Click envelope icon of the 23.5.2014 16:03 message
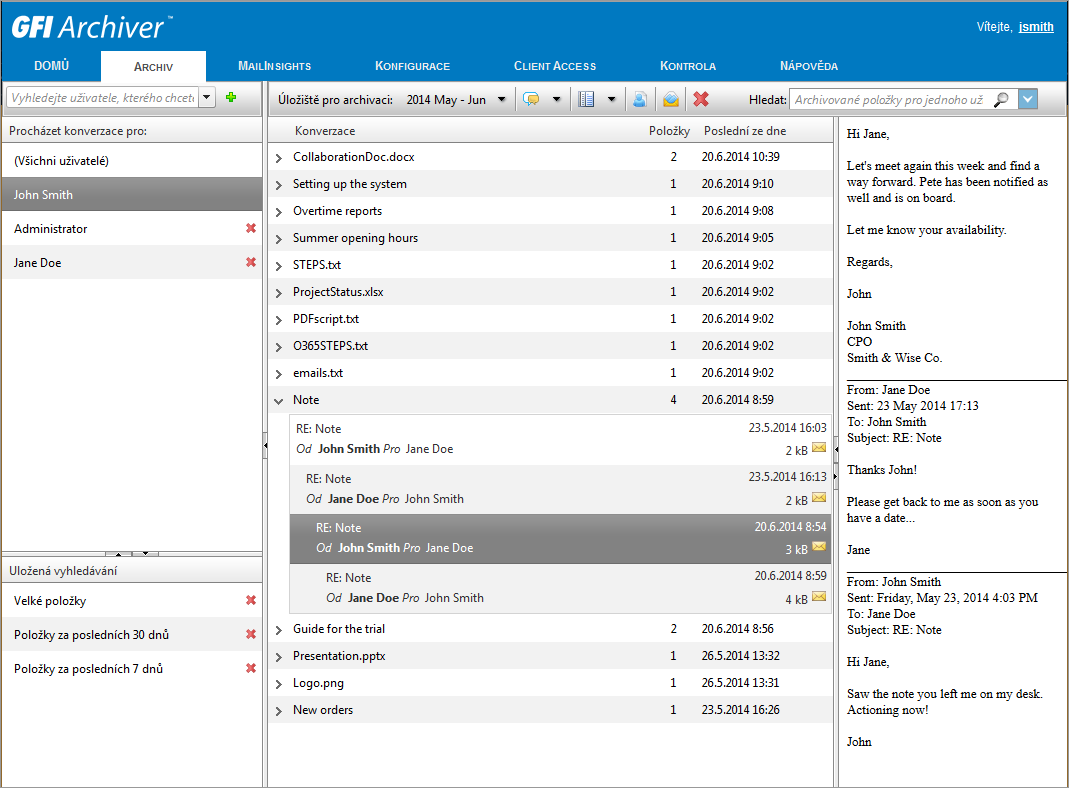 tap(819, 449)
